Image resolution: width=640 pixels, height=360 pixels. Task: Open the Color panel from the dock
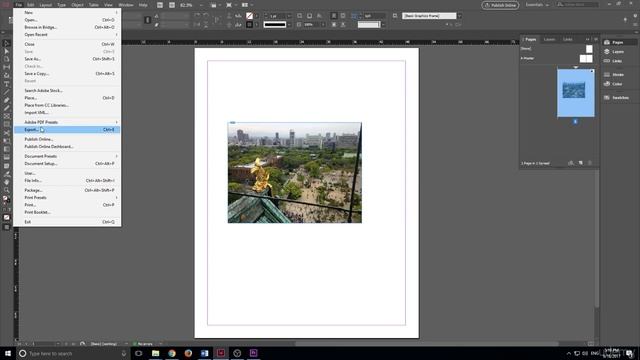[618, 84]
